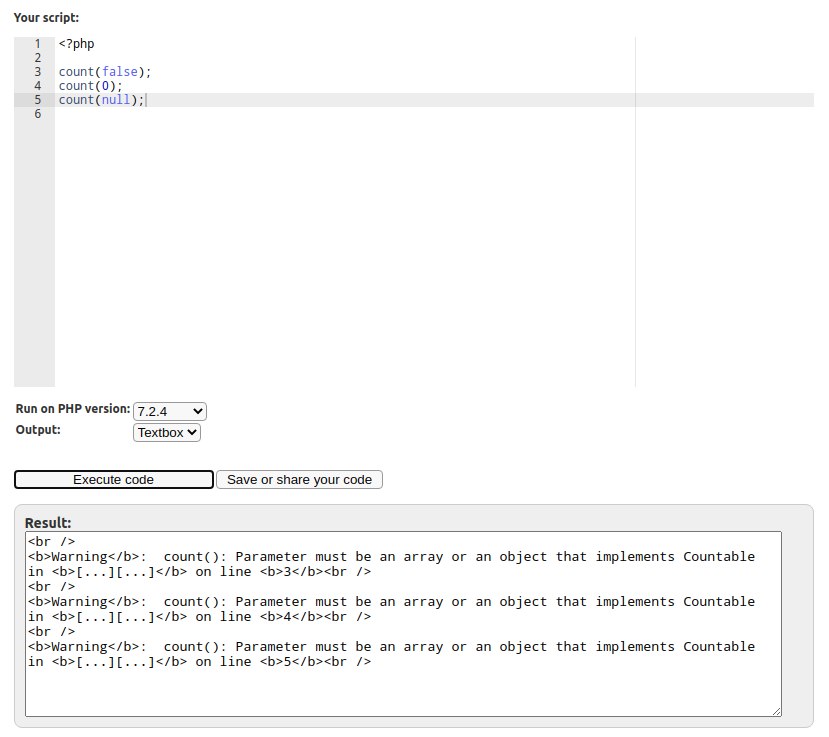The height and width of the screenshot is (737, 829).
Task: Click the warning text for line 3
Action: (391, 564)
